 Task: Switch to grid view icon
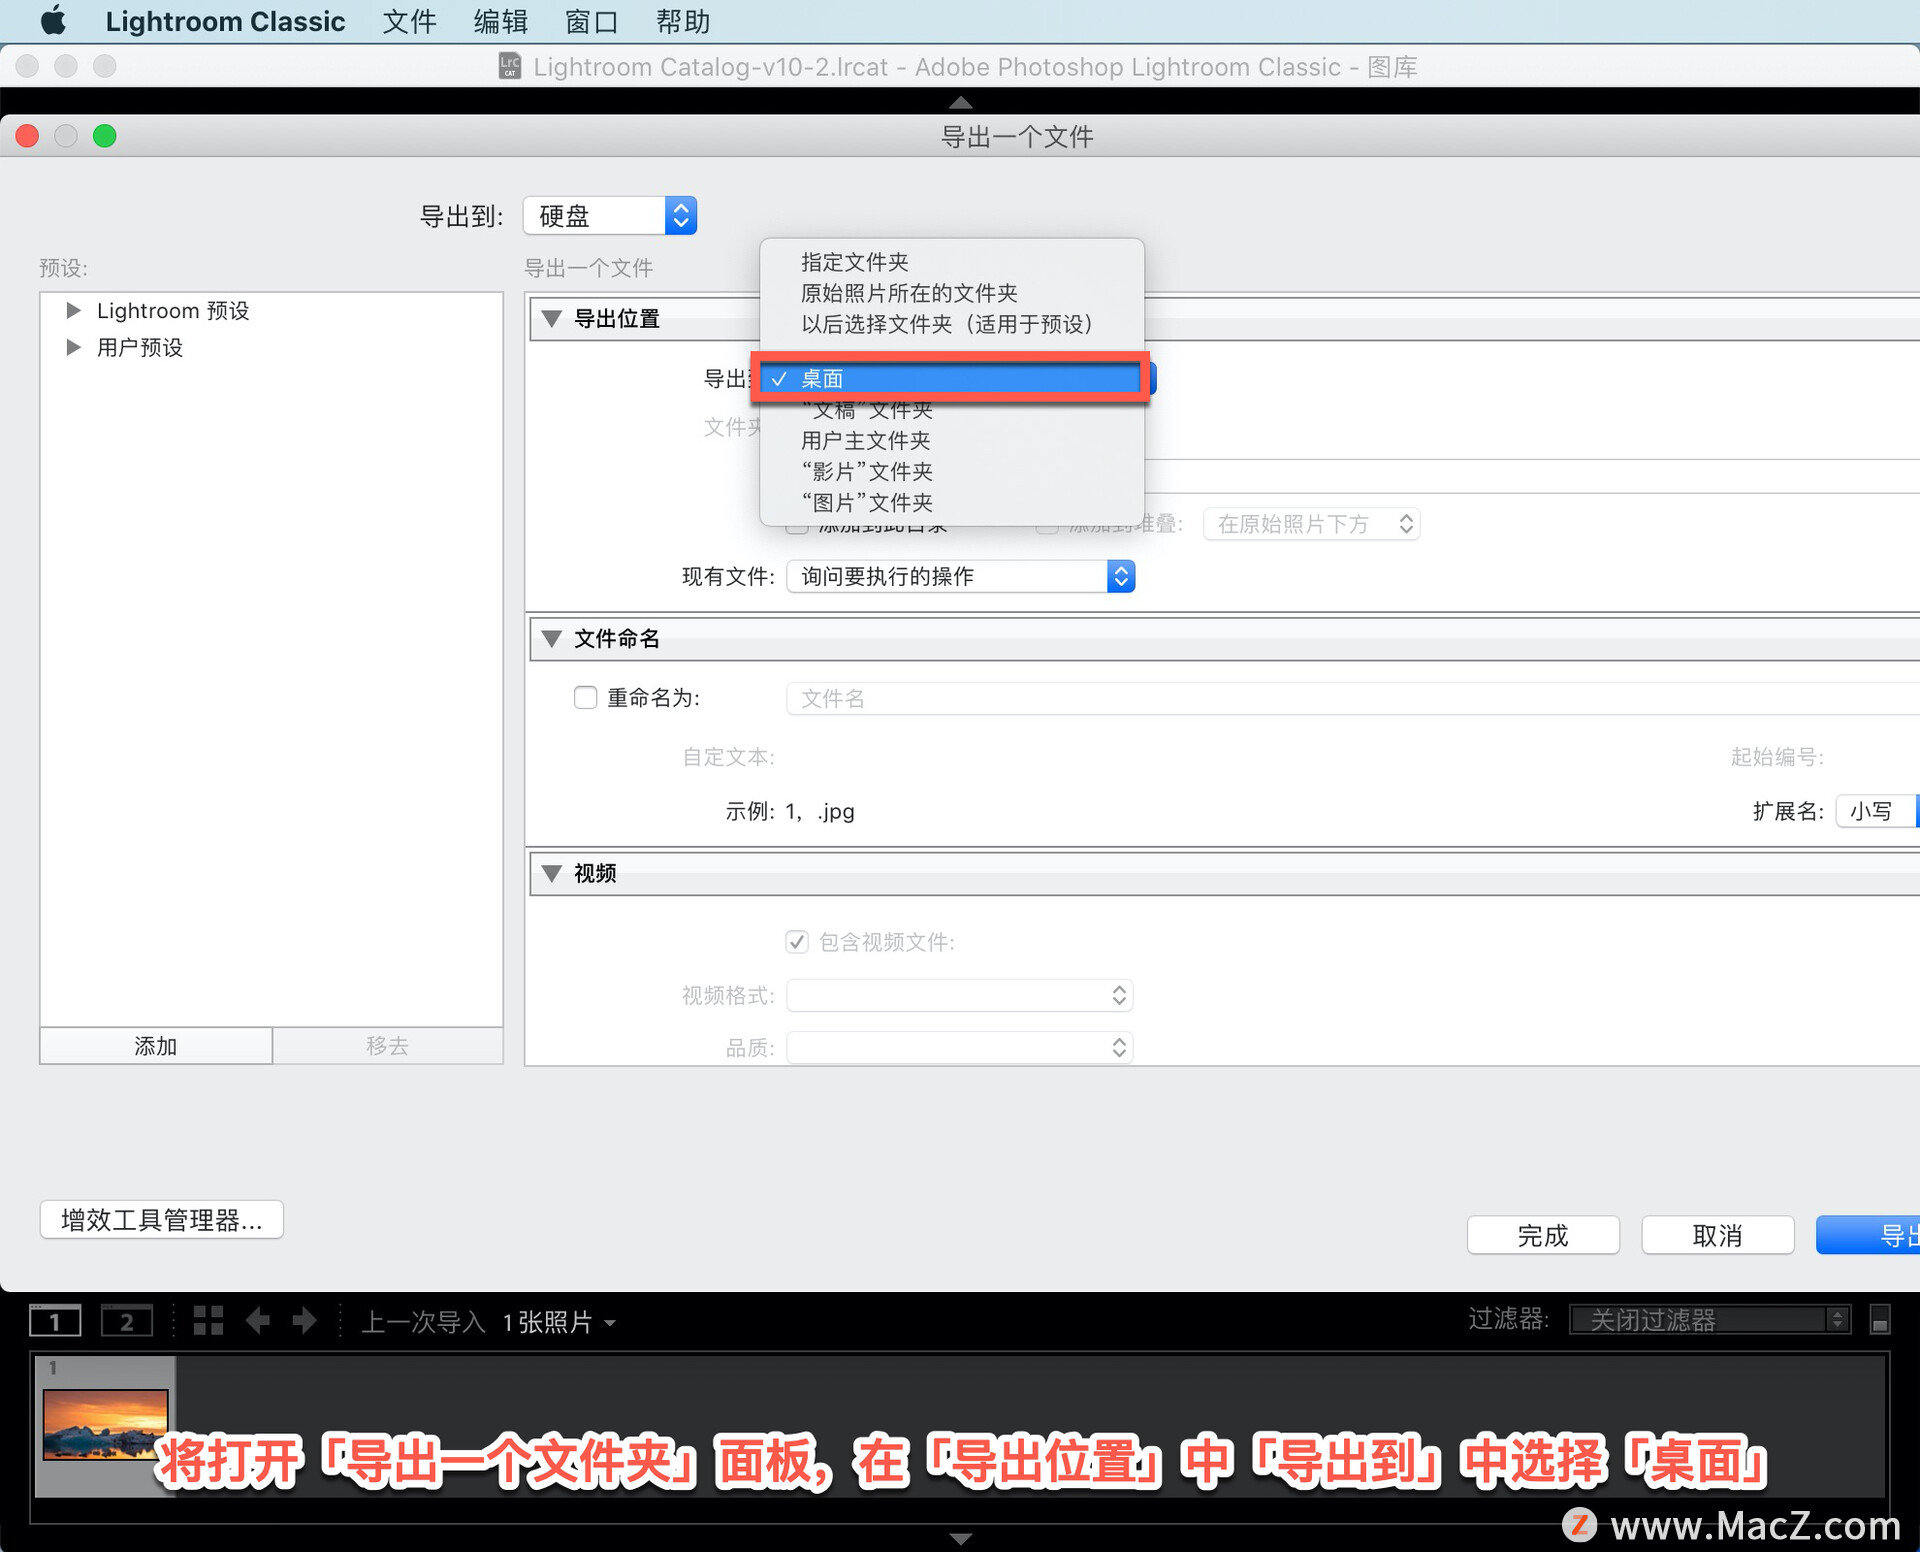click(x=208, y=1321)
